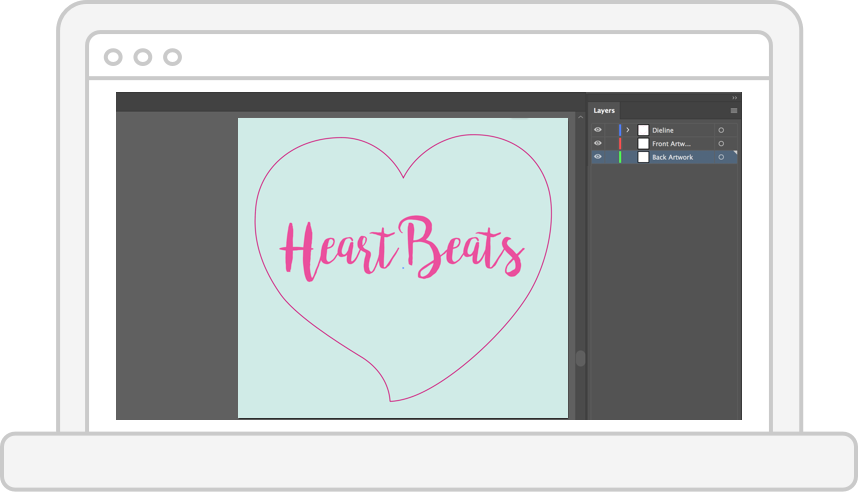Screen dimensions: 858x492
Task: Select the Front Artwork layer thumbnail
Action: pos(643,144)
